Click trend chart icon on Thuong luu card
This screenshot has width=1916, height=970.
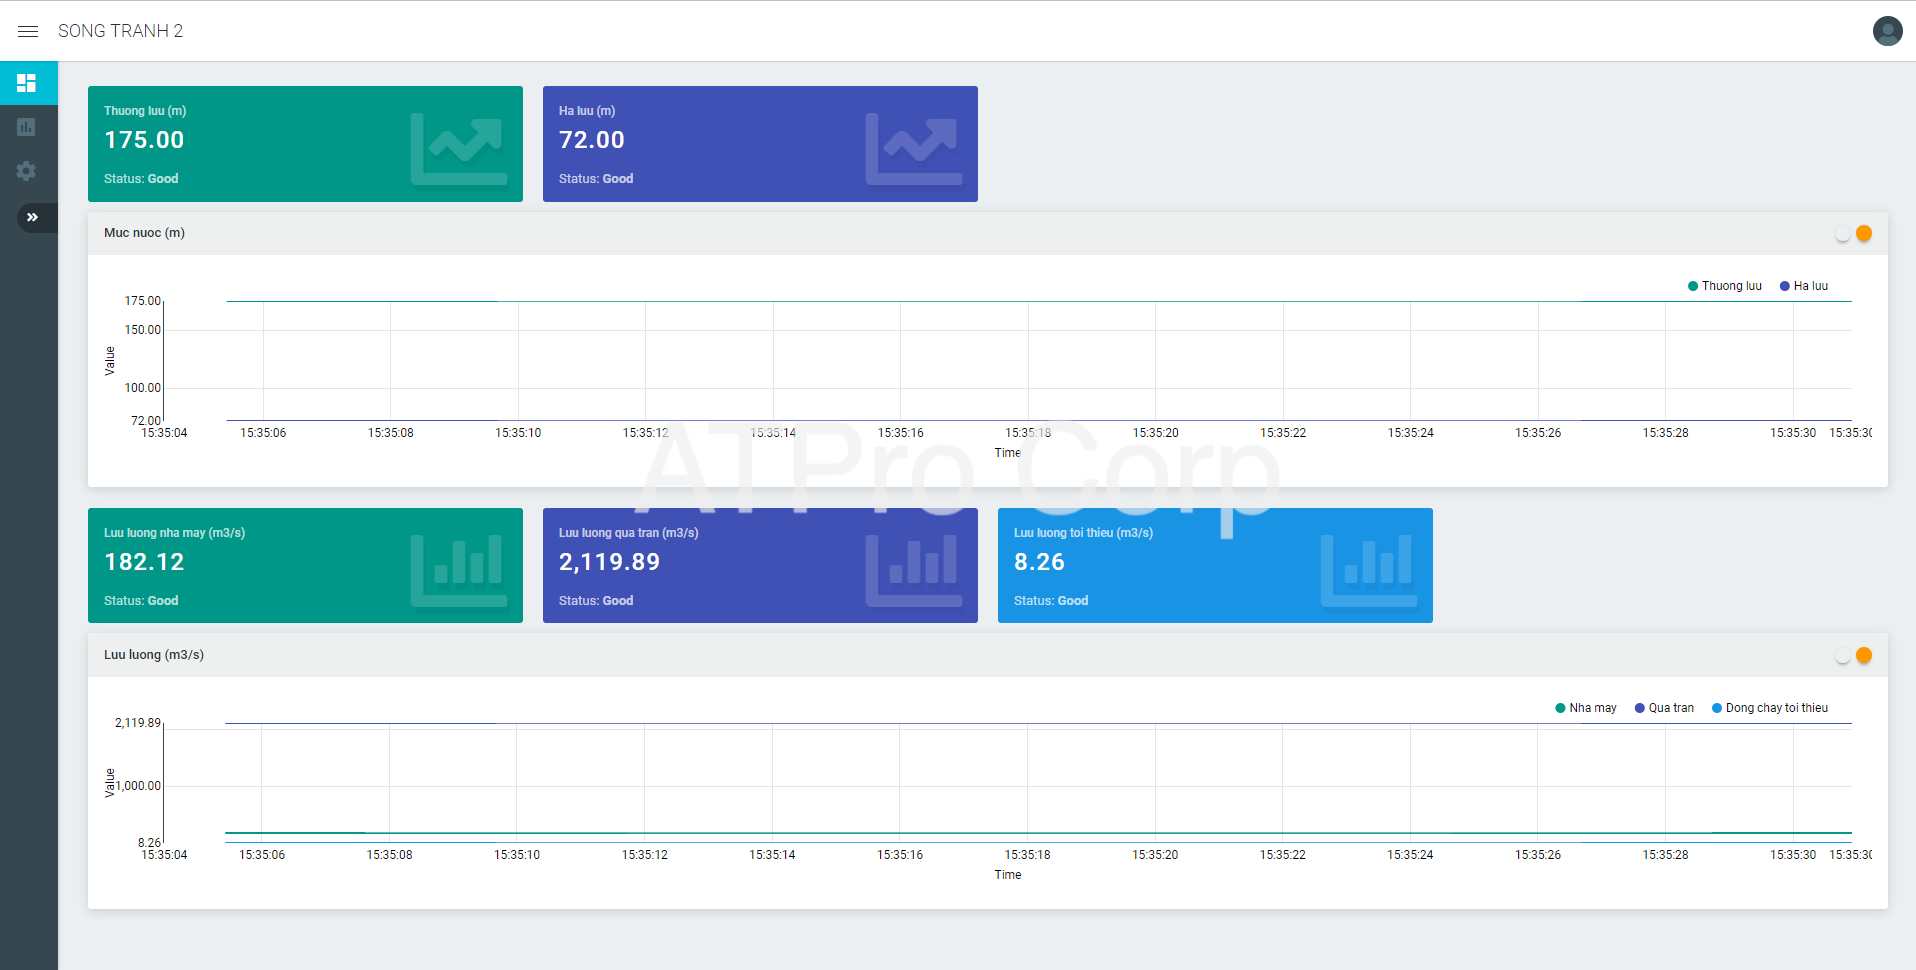(x=458, y=149)
